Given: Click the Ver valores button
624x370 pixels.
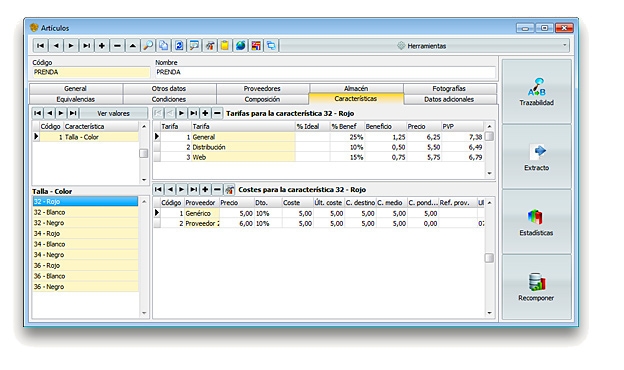Looking at the screenshot, I should click(x=113, y=113).
